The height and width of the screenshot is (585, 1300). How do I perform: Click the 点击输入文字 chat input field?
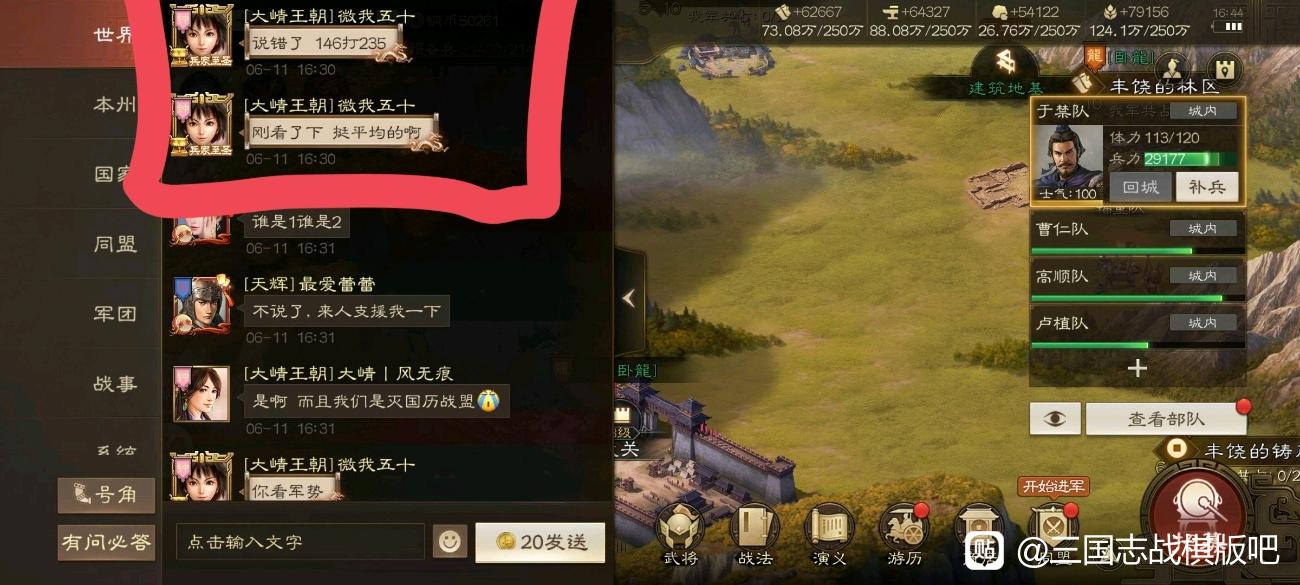tap(300, 541)
